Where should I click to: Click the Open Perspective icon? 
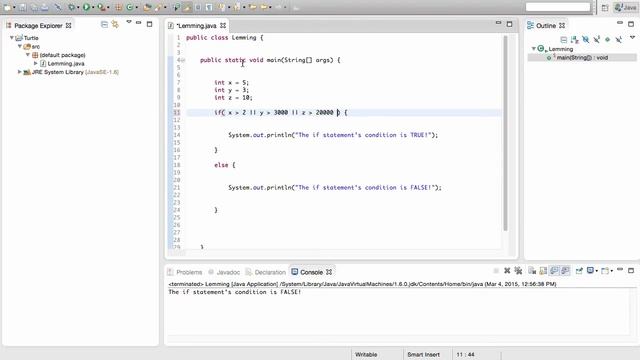click(x=604, y=8)
